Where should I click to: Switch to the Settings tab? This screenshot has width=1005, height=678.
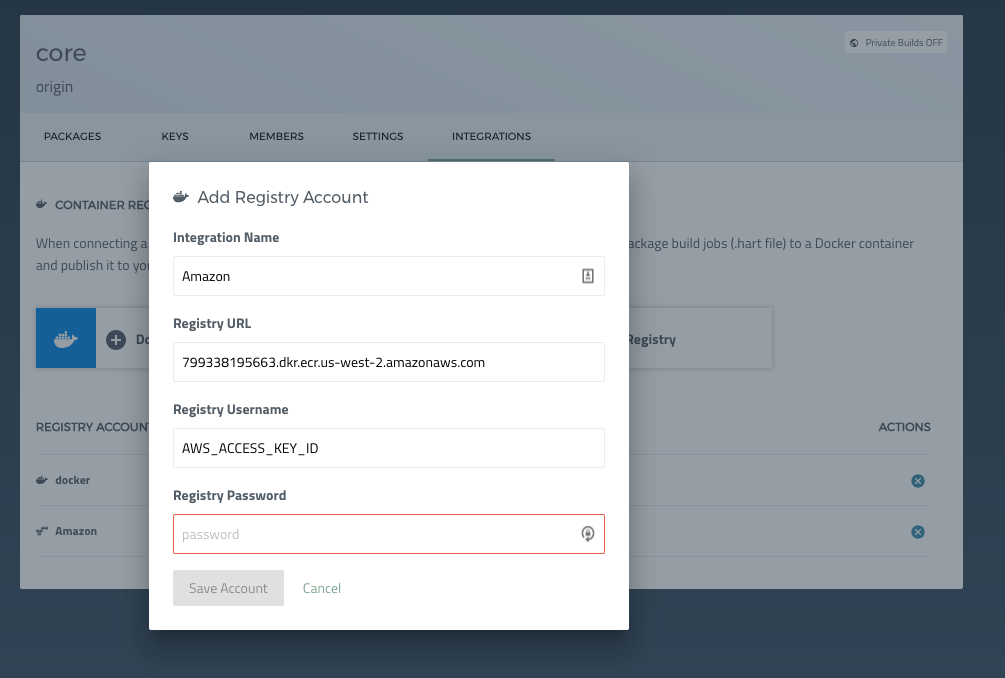[x=377, y=136]
